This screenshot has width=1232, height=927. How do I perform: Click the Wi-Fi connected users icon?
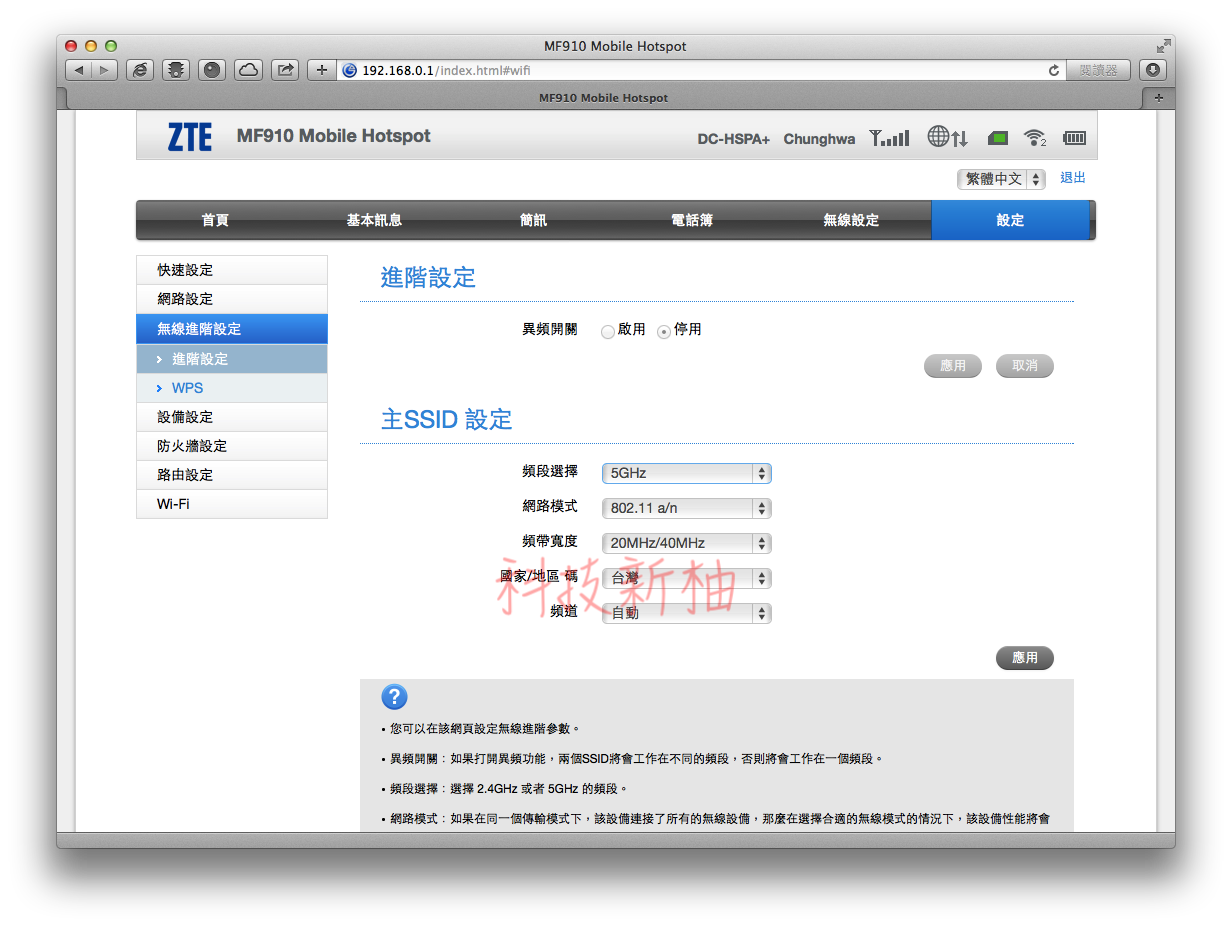click(1035, 138)
